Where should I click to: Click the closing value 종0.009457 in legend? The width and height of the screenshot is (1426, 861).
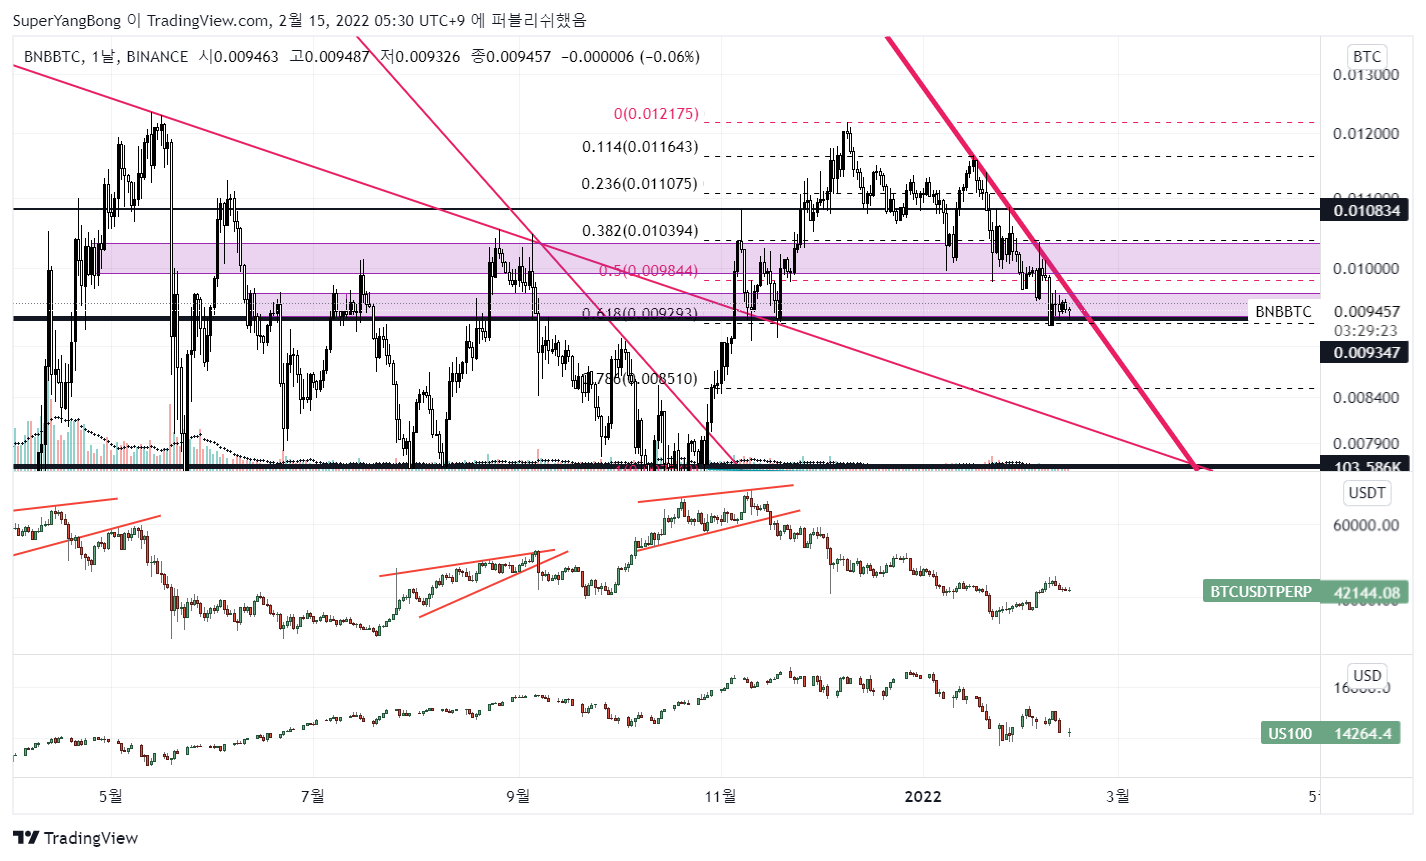coord(511,57)
